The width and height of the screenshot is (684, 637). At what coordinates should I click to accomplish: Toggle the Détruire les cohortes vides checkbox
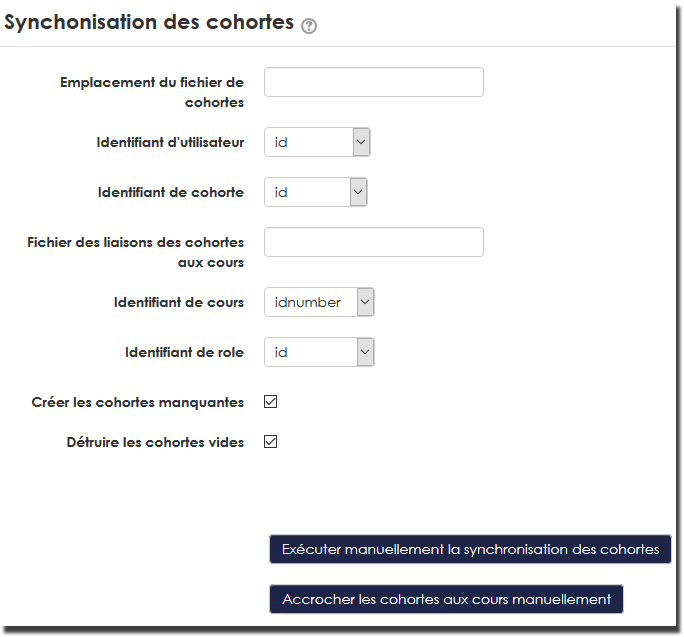(x=270, y=442)
